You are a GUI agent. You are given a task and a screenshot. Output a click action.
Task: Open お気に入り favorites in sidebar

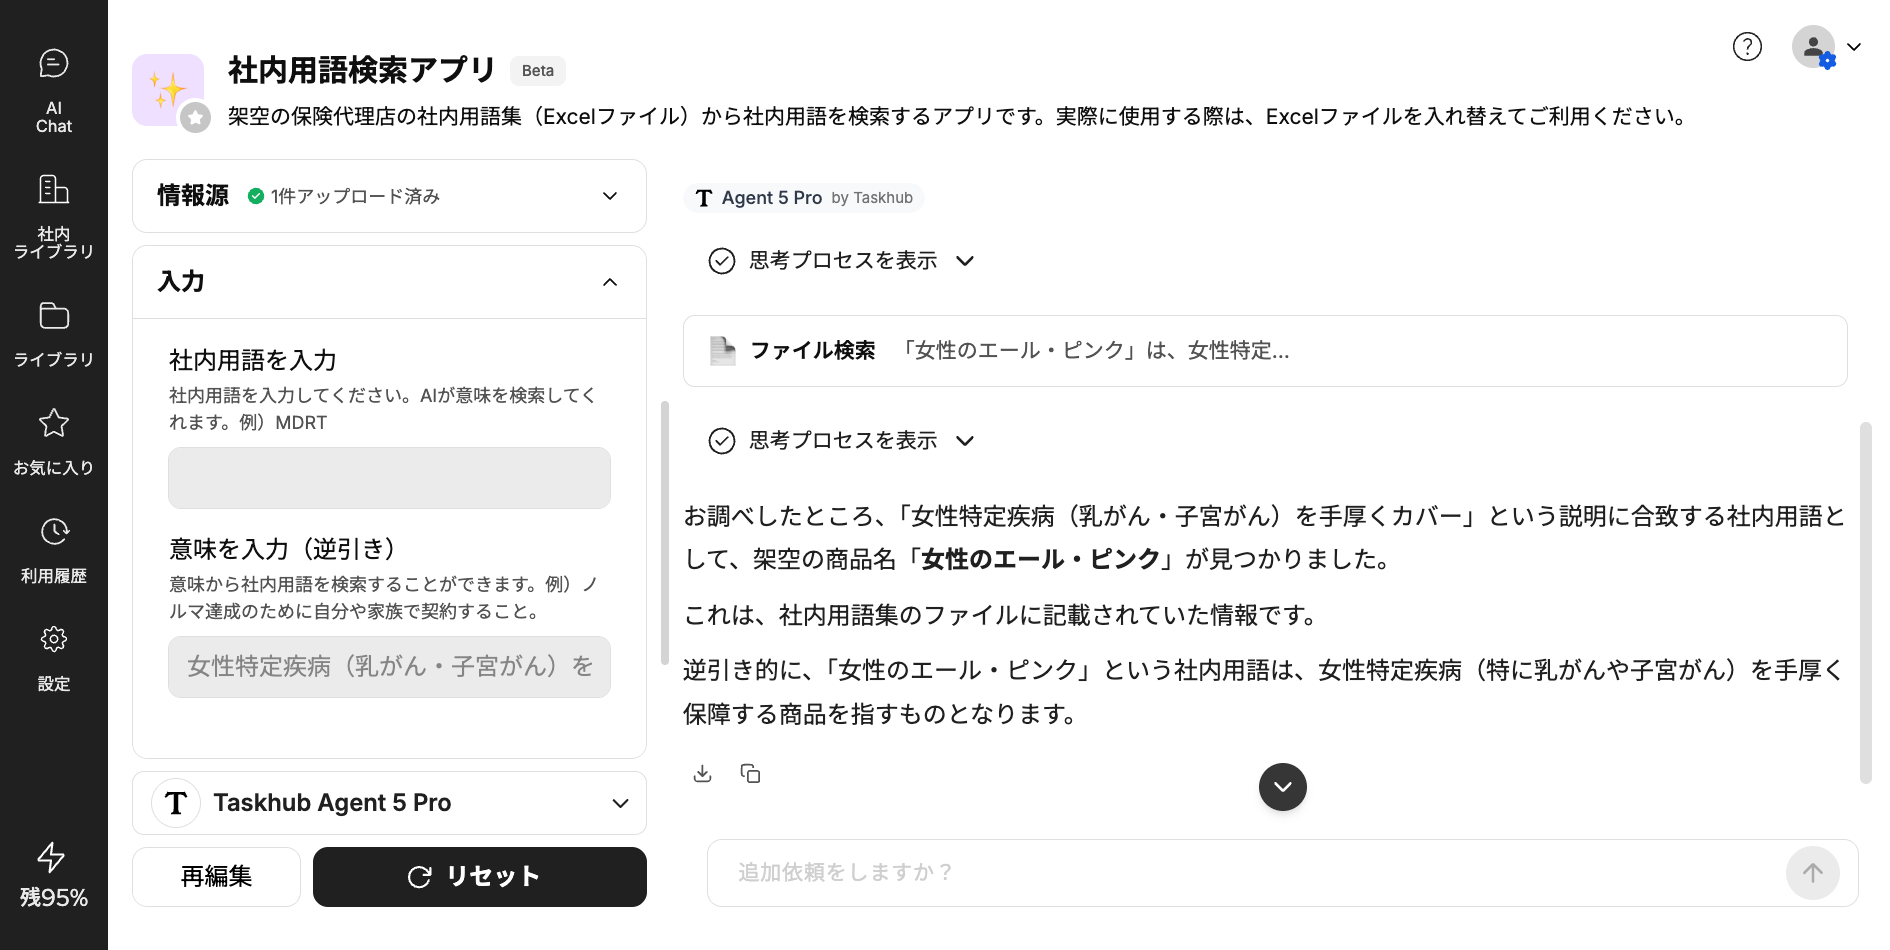54,441
